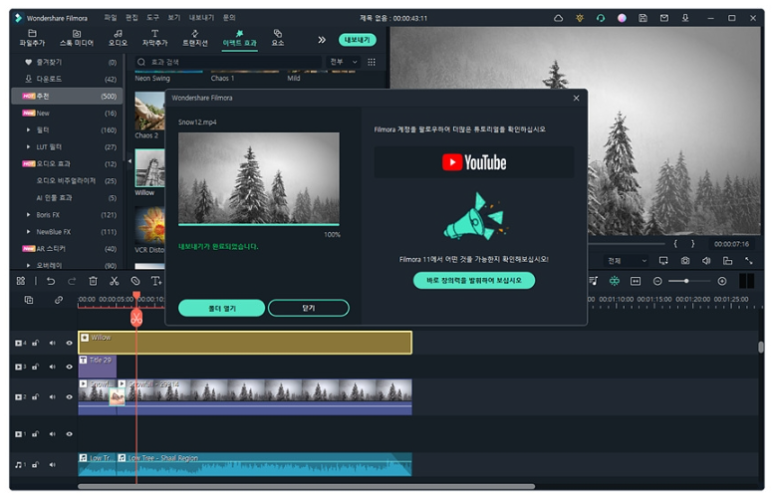Open the 파일추가 (add file) tab

coord(32,38)
